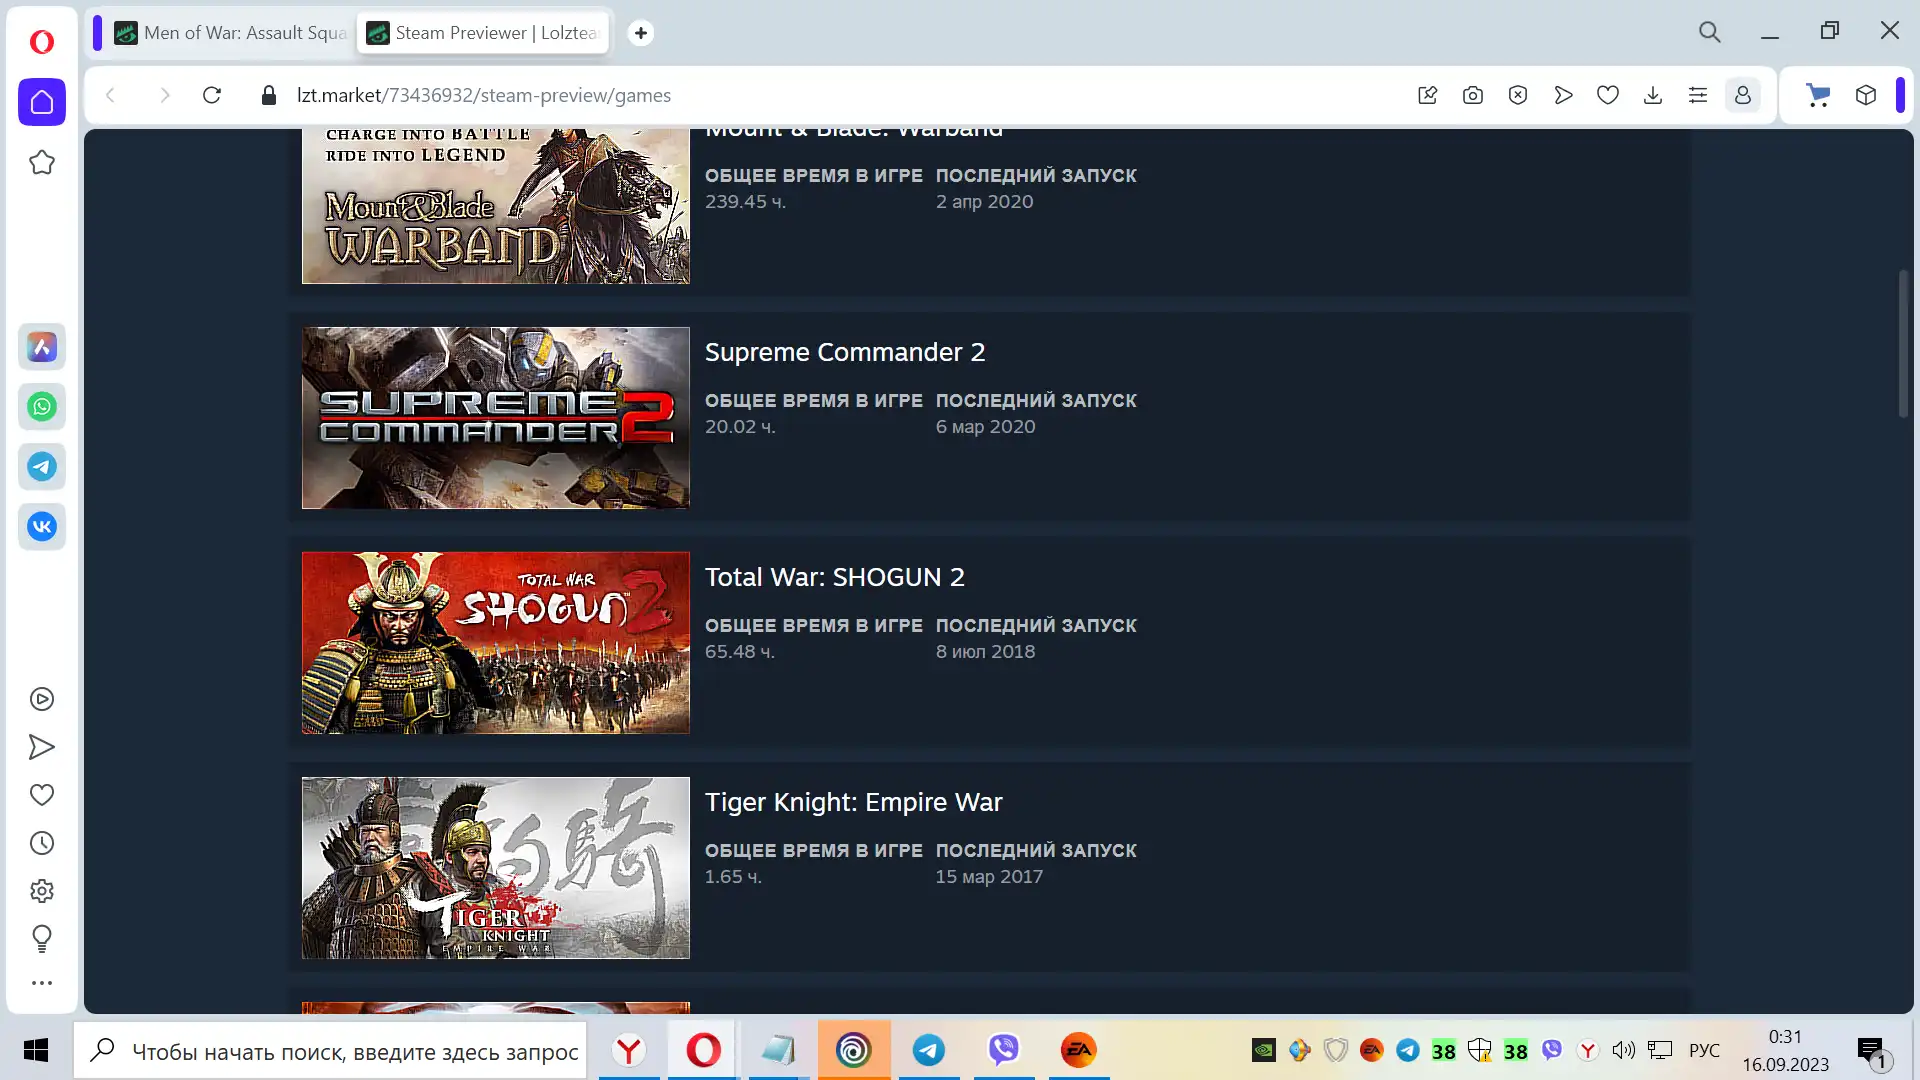Open WhatsApp in the sidebar

pos(42,407)
